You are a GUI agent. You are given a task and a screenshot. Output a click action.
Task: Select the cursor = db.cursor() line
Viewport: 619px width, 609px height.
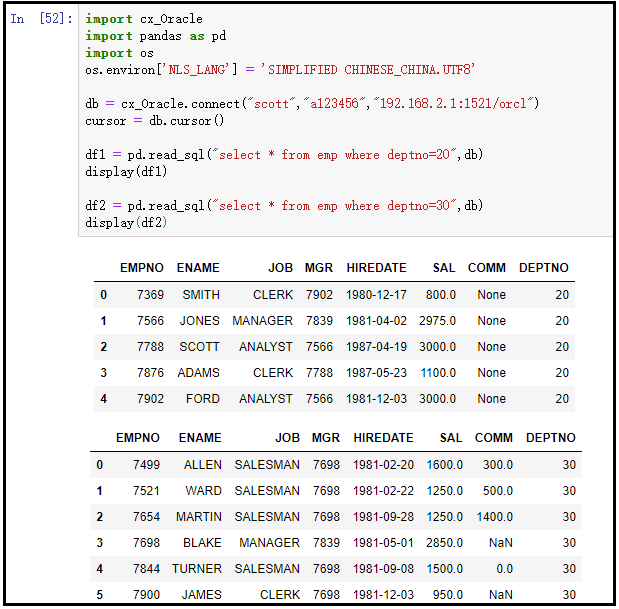pyautogui.click(x=155, y=121)
